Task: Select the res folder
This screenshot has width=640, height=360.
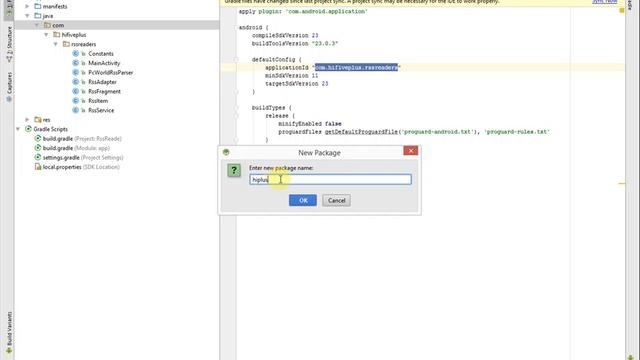Action: tap(47, 120)
